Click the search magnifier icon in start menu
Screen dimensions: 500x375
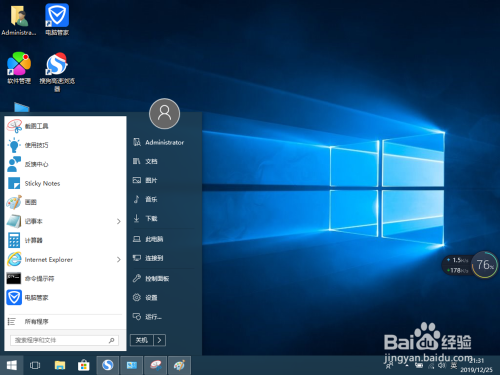[x=112, y=340]
